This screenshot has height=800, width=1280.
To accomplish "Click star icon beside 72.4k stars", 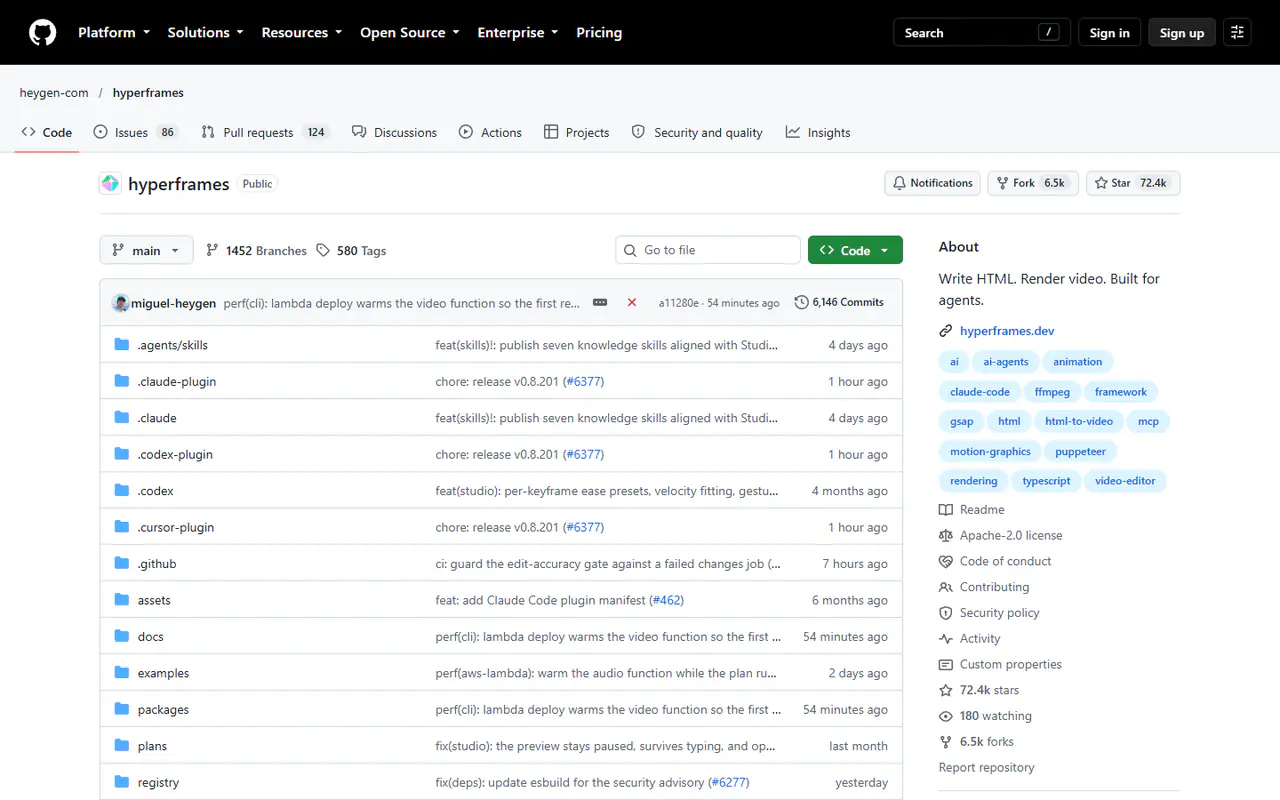I will pos(946,690).
